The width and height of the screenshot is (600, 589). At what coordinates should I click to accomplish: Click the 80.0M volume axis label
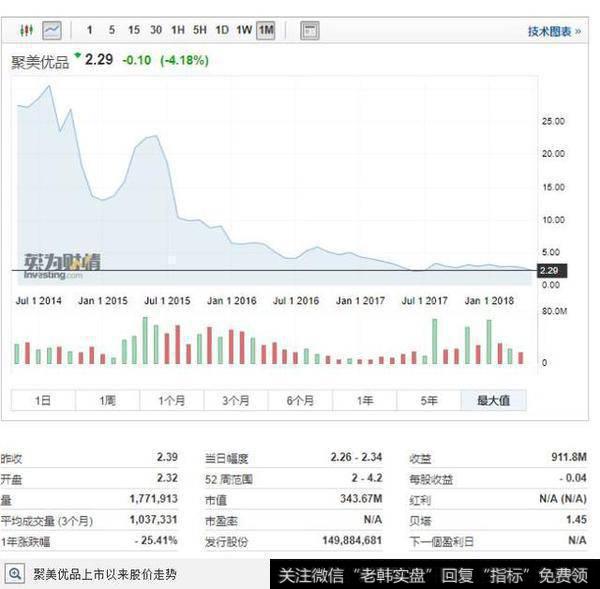[554, 311]
